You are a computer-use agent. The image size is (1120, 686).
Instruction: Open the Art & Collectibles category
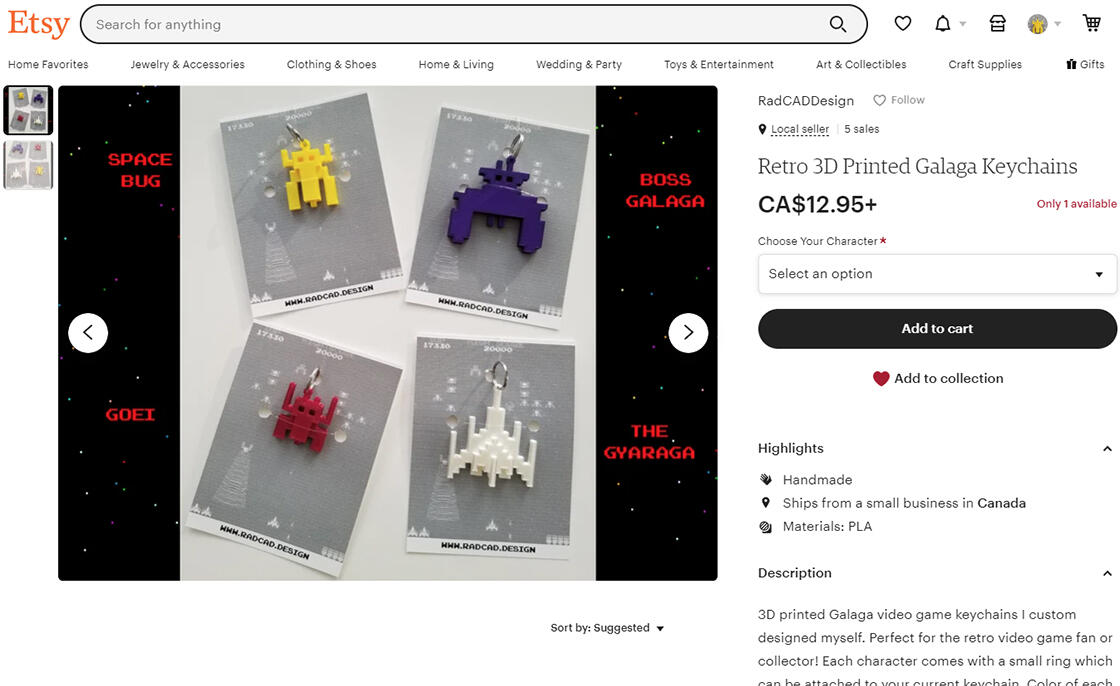pos(861,64)
